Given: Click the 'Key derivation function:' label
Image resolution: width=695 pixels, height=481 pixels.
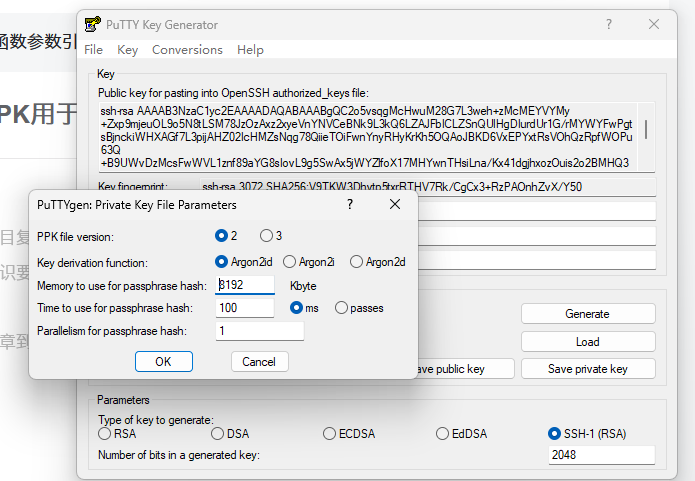Looking at the screenshot, I should click(92, 263).
